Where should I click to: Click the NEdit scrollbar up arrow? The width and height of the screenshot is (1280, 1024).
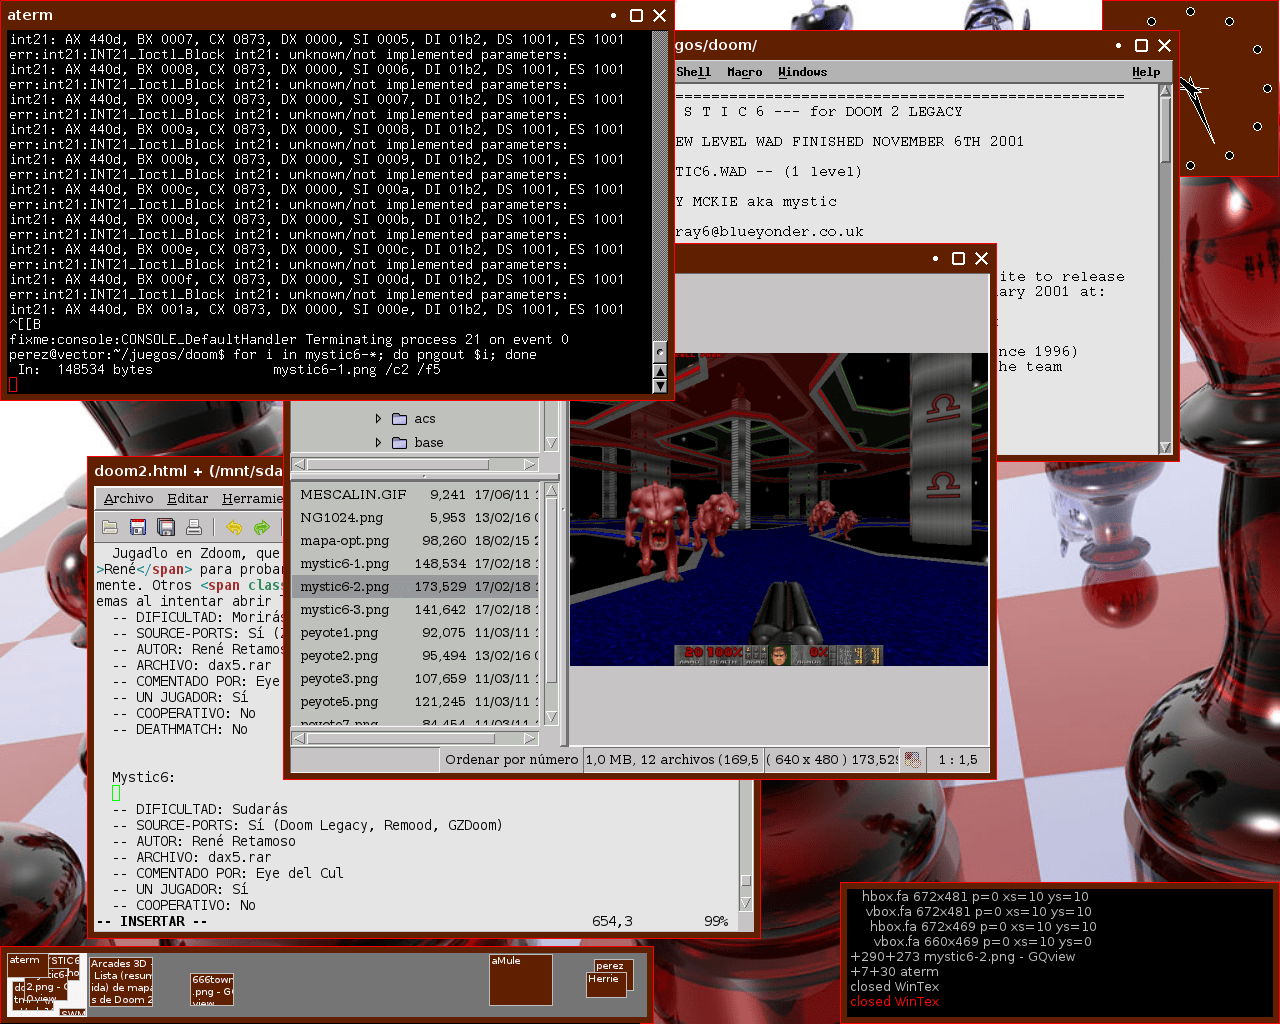coord(1165,91)
